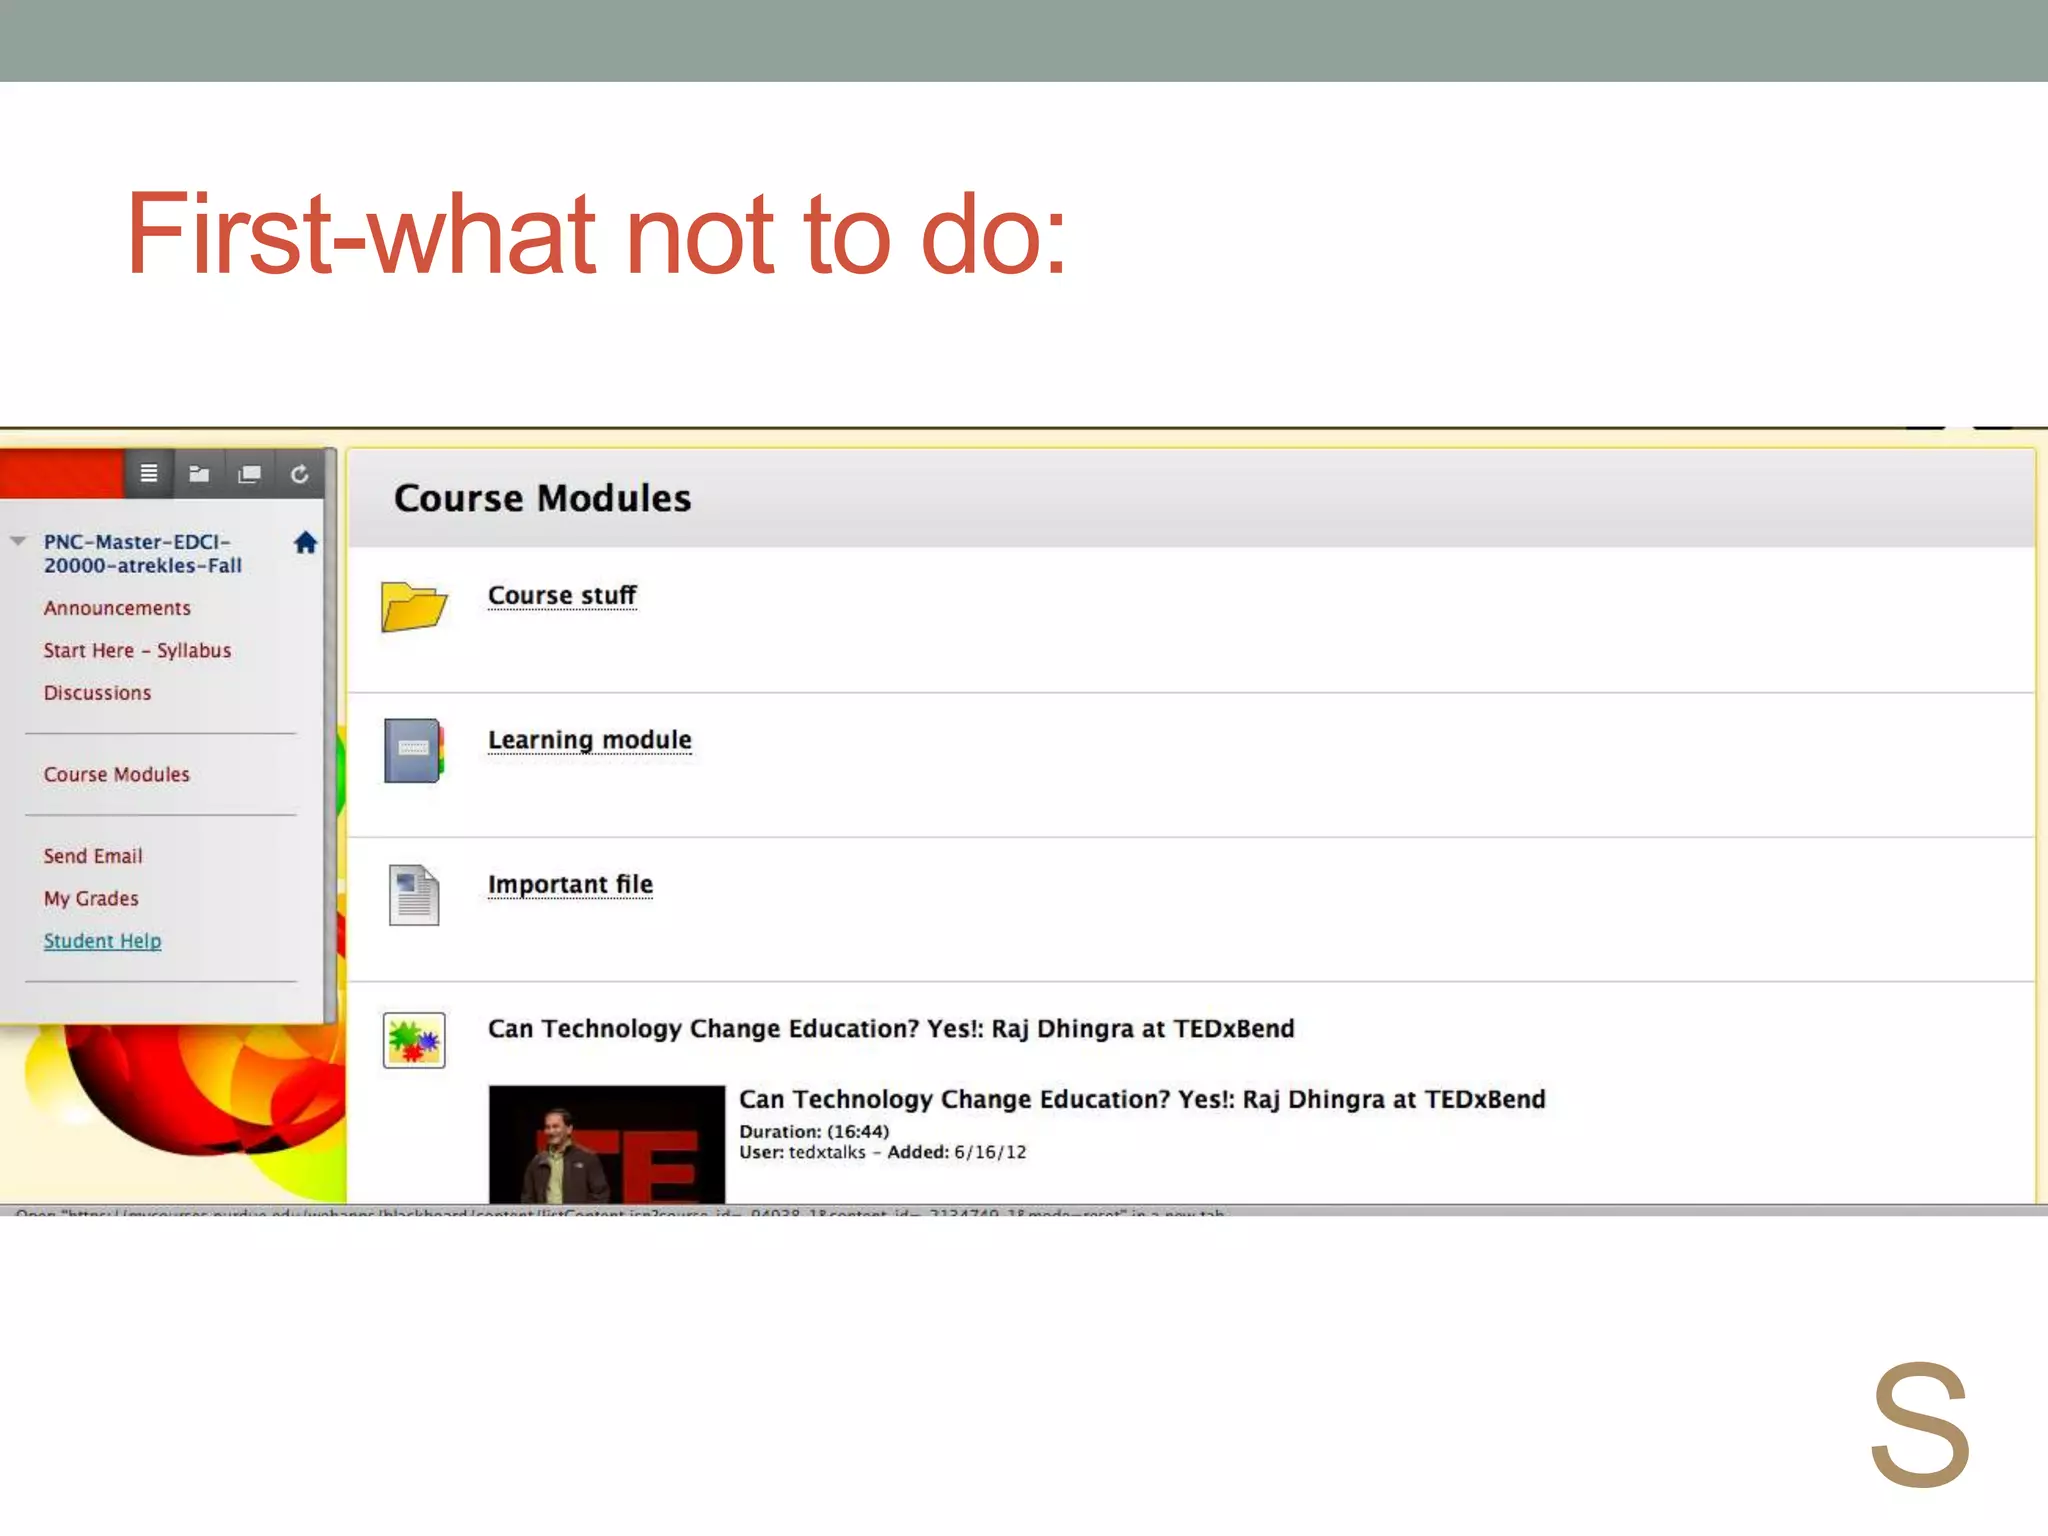Play the TEDxBend video thumbnail
The width and height of the screenshot is (2048, 1536).
pos(607,1144)
